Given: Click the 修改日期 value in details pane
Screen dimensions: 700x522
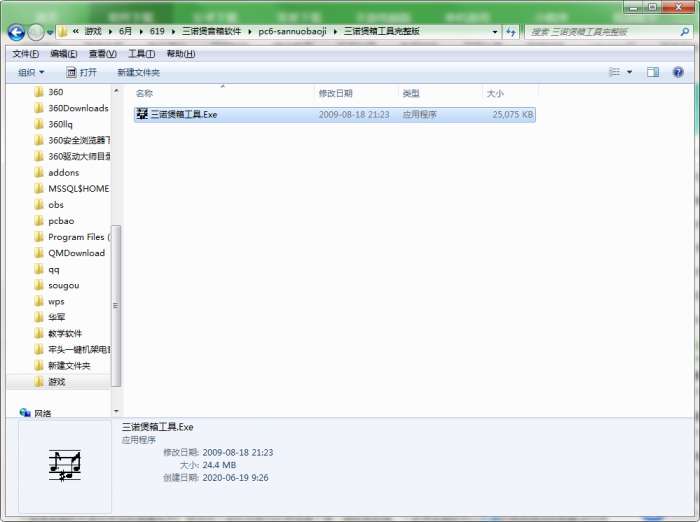Looking at the screenshot, I should [238, 452].
